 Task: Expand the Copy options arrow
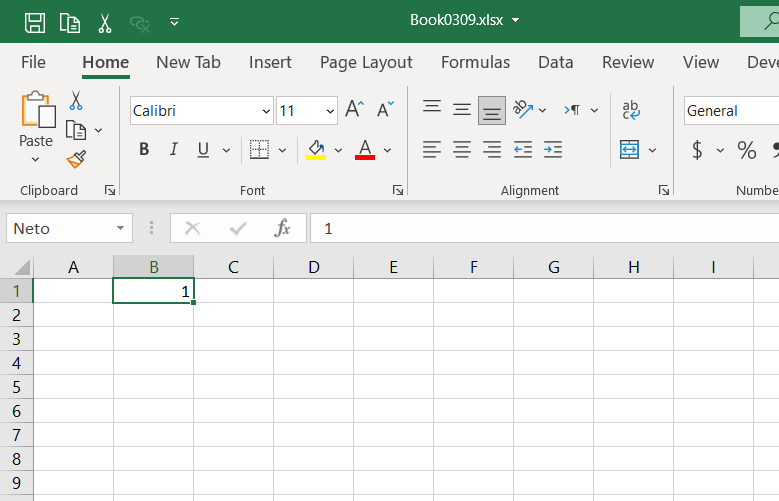coord(98,130)
